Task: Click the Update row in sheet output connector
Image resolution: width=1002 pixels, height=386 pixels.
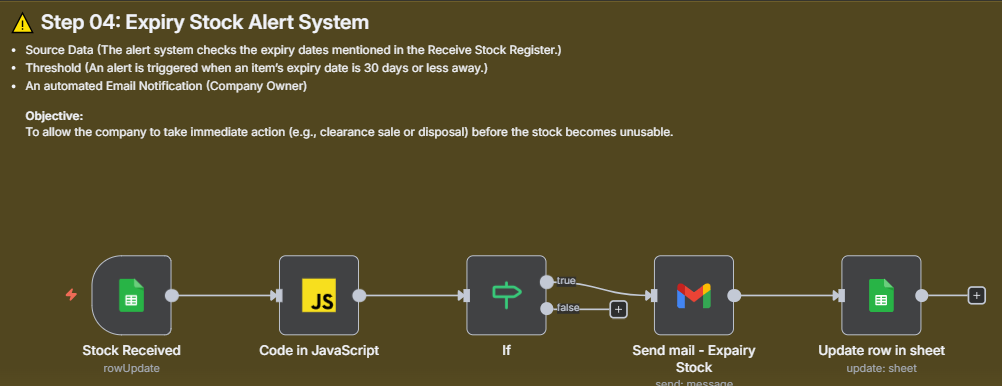Action: [x=921, y=295]
